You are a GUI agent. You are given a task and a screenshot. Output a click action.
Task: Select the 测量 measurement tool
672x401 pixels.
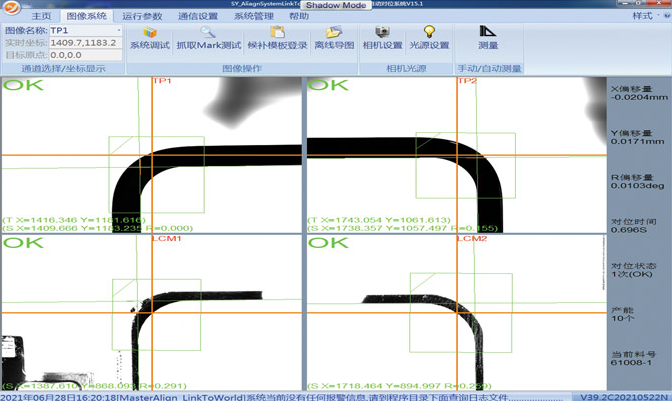click(x=488, y=38)
